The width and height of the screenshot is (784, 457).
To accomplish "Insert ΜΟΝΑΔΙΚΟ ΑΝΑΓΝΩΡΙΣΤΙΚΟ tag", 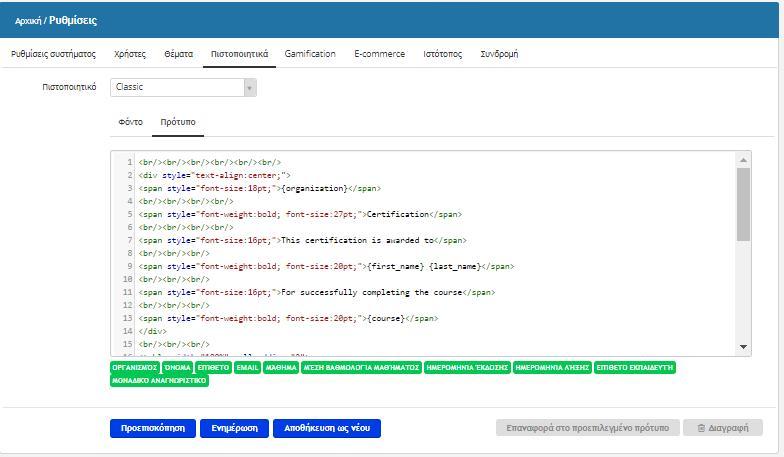I will pos(159,380).
